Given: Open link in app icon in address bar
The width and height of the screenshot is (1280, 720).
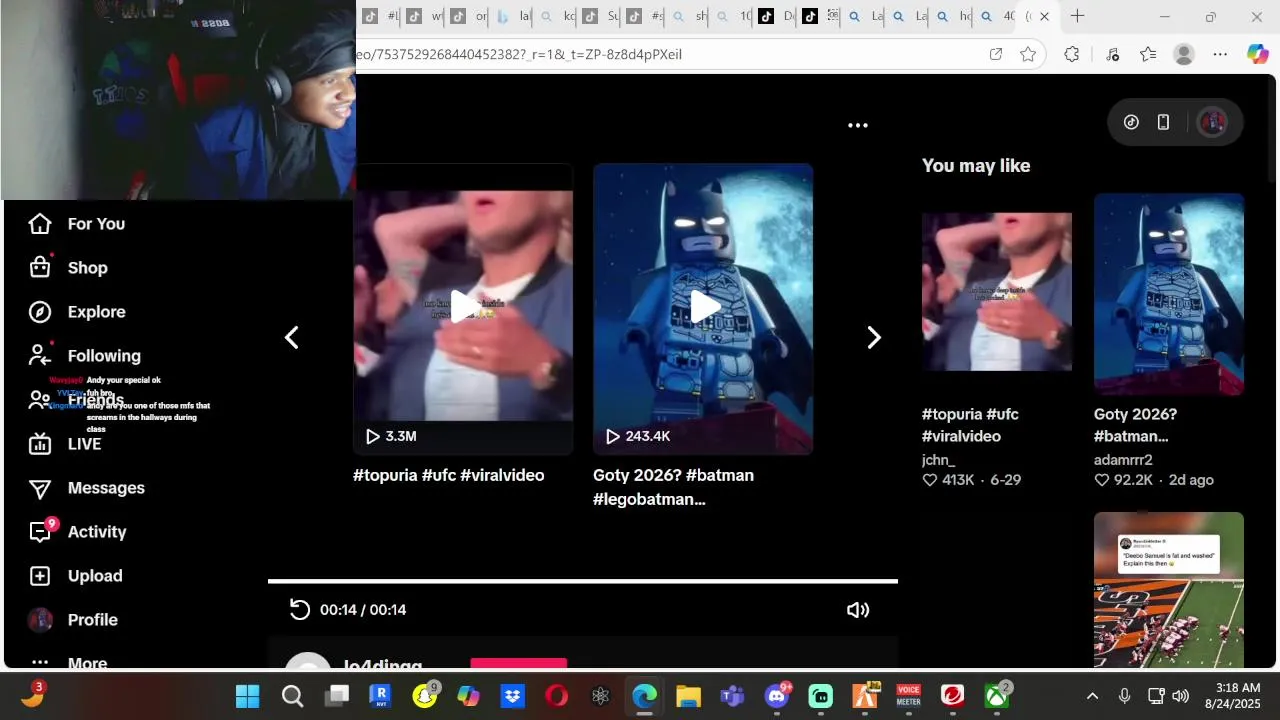Looking at the screenshot, I should coord(996,54).
